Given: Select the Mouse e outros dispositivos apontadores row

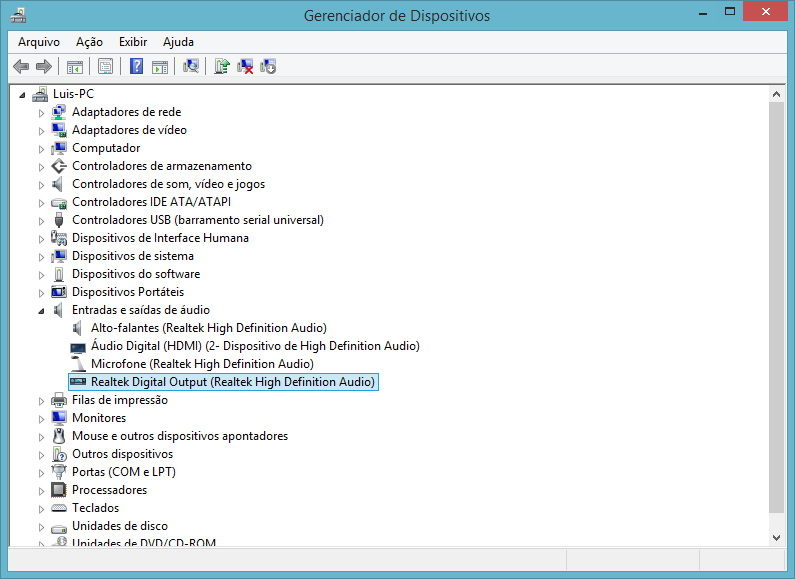Looking at the screenshot, I should pos(180,436).
